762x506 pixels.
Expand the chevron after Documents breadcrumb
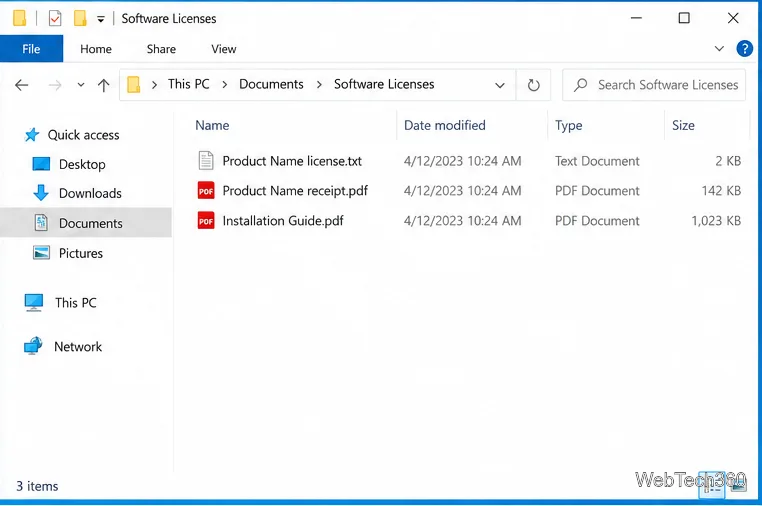coord(319,85)
